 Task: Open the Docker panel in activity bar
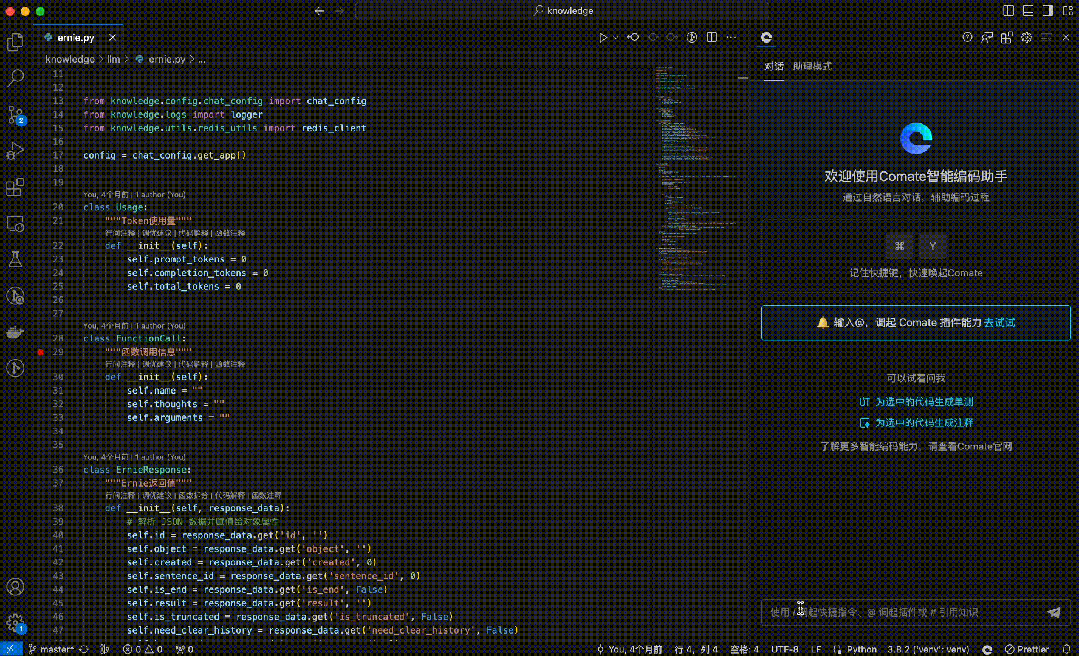pos(15,332)
